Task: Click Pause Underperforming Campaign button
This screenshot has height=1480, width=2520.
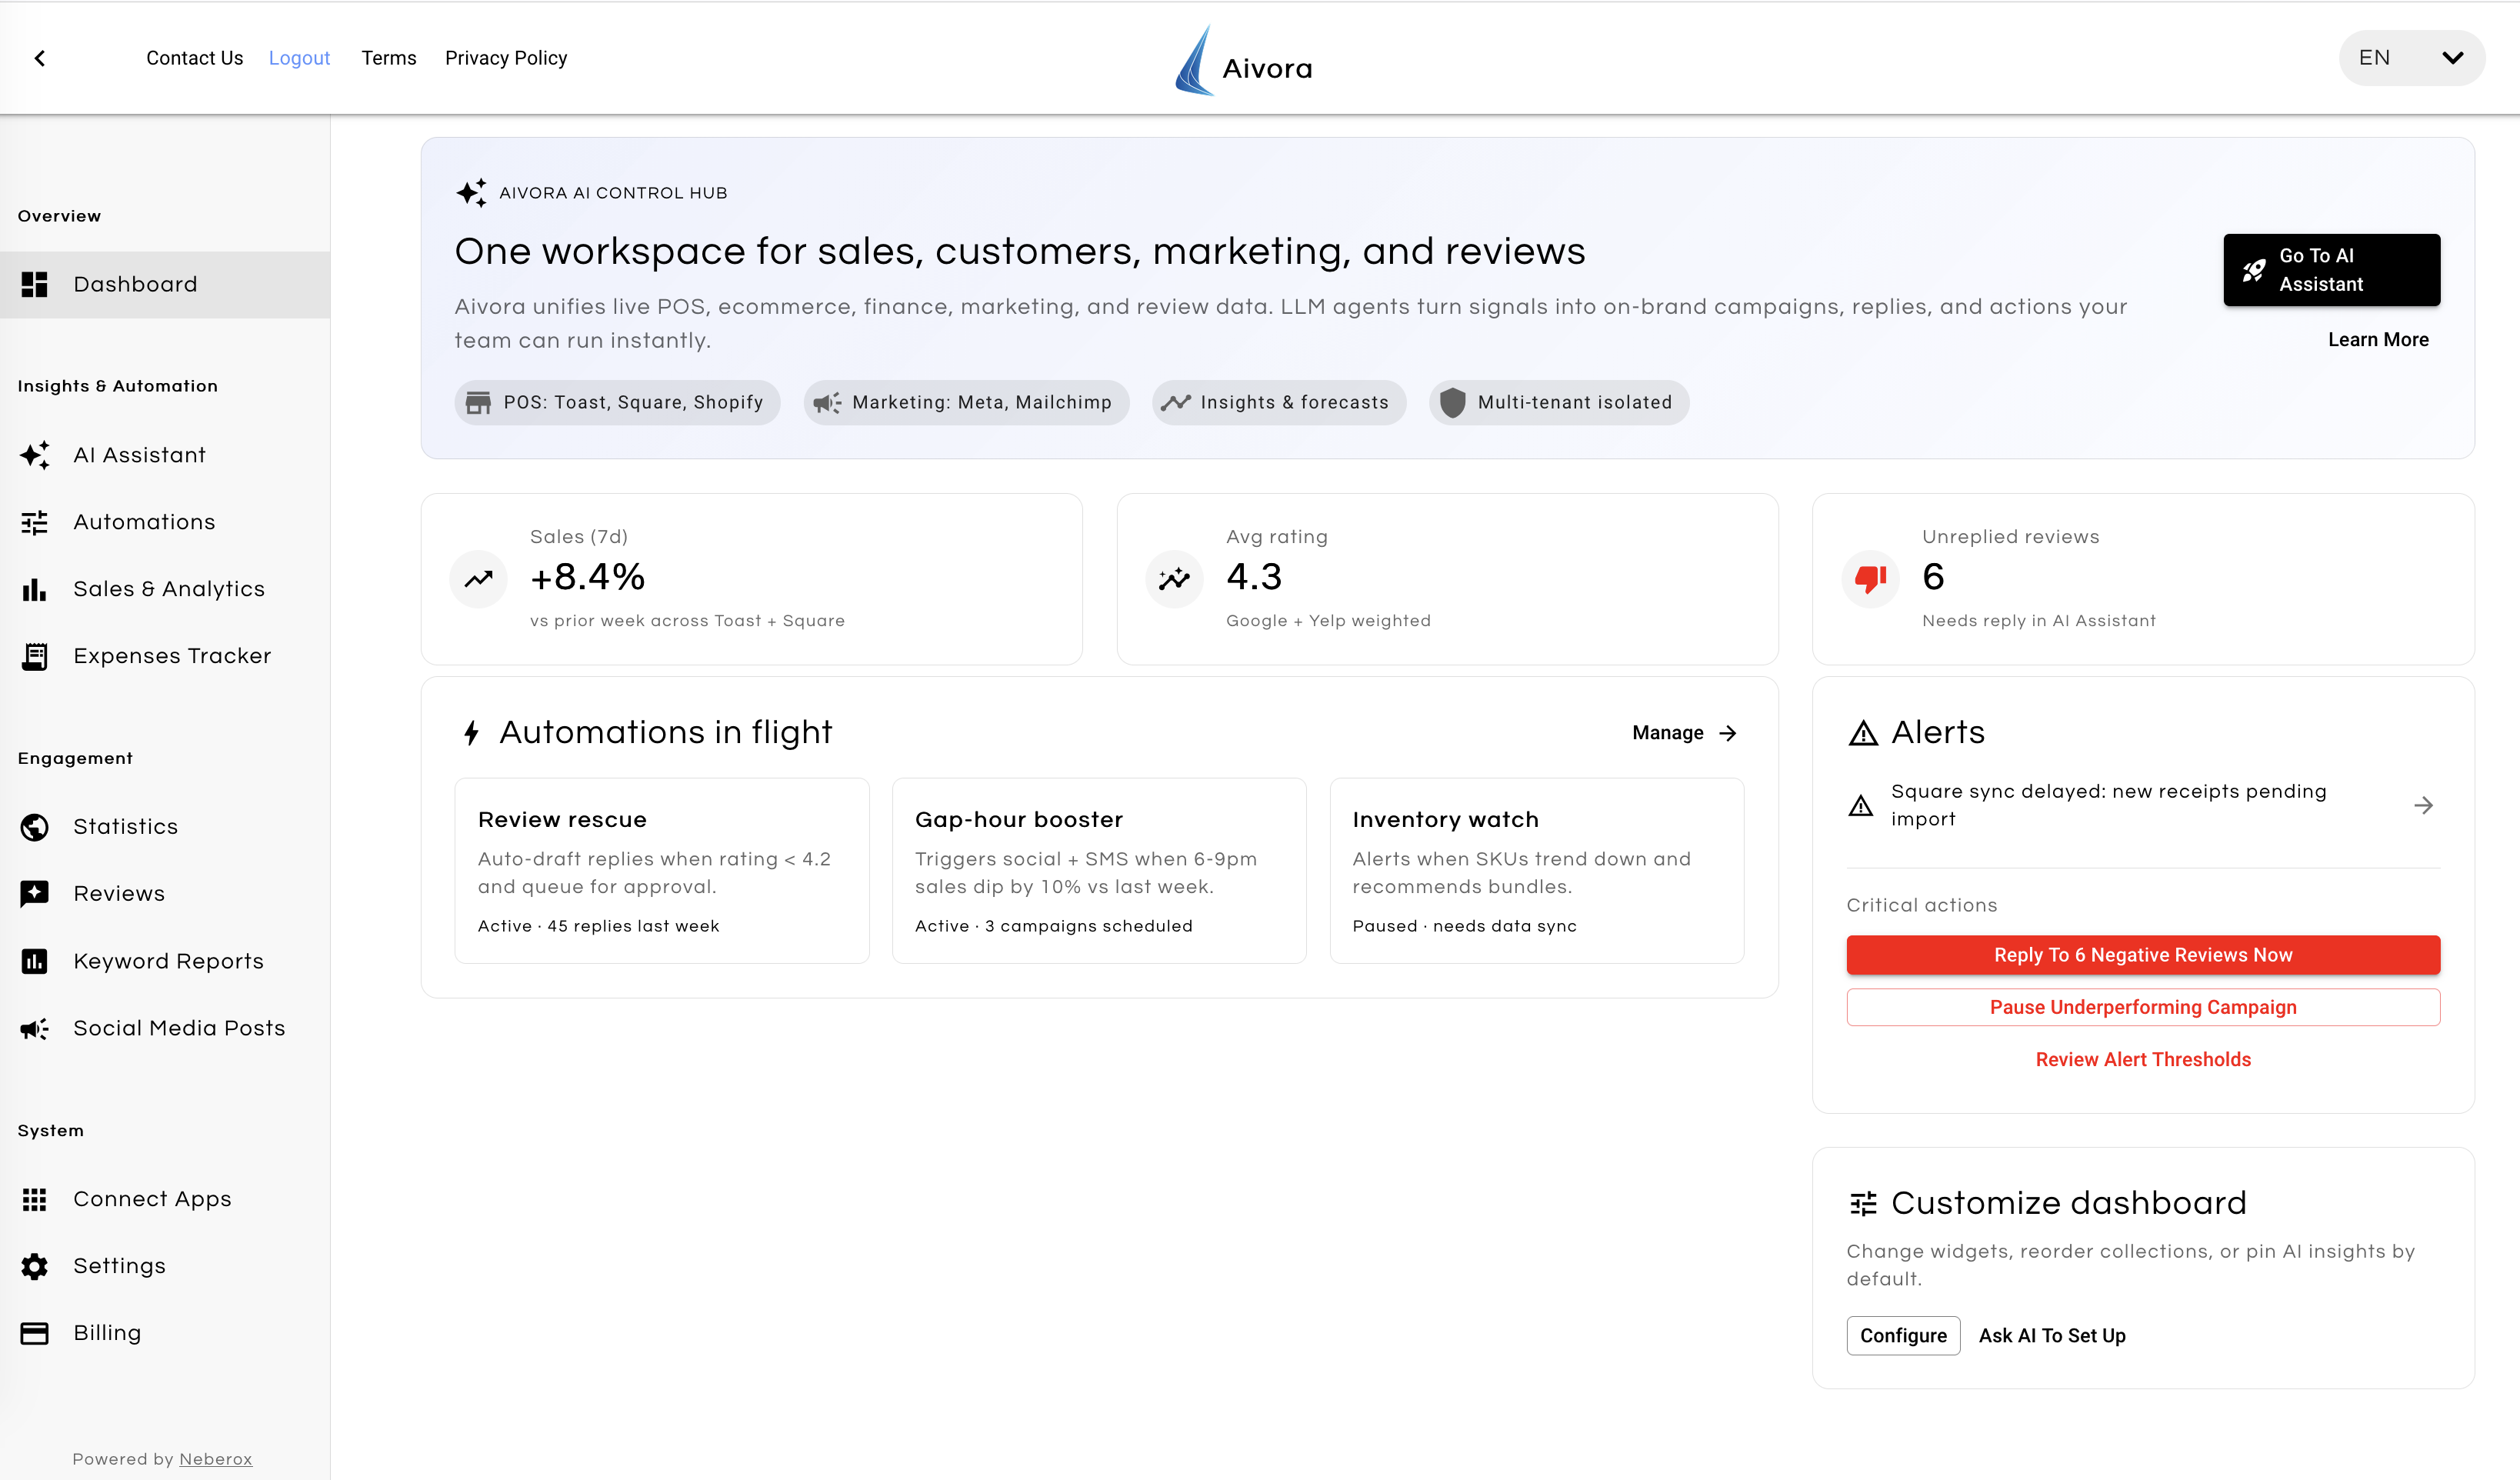Action: point(2142,1007)
